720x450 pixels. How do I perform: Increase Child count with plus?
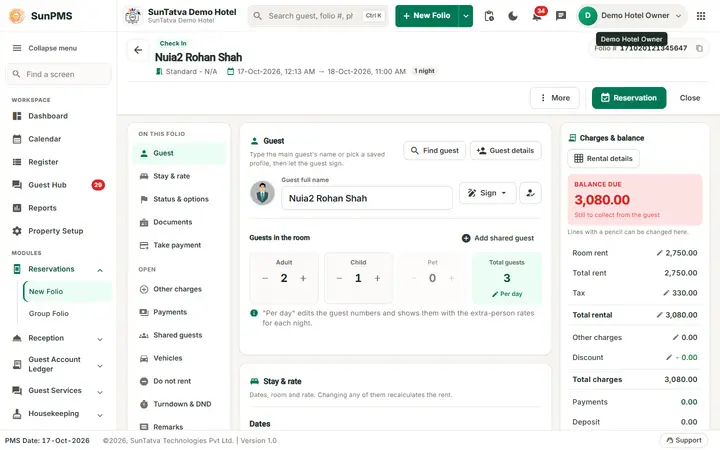[377, 278]
